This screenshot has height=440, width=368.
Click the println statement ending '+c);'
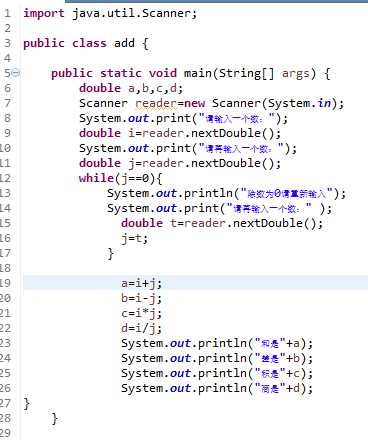pos(217,374)
